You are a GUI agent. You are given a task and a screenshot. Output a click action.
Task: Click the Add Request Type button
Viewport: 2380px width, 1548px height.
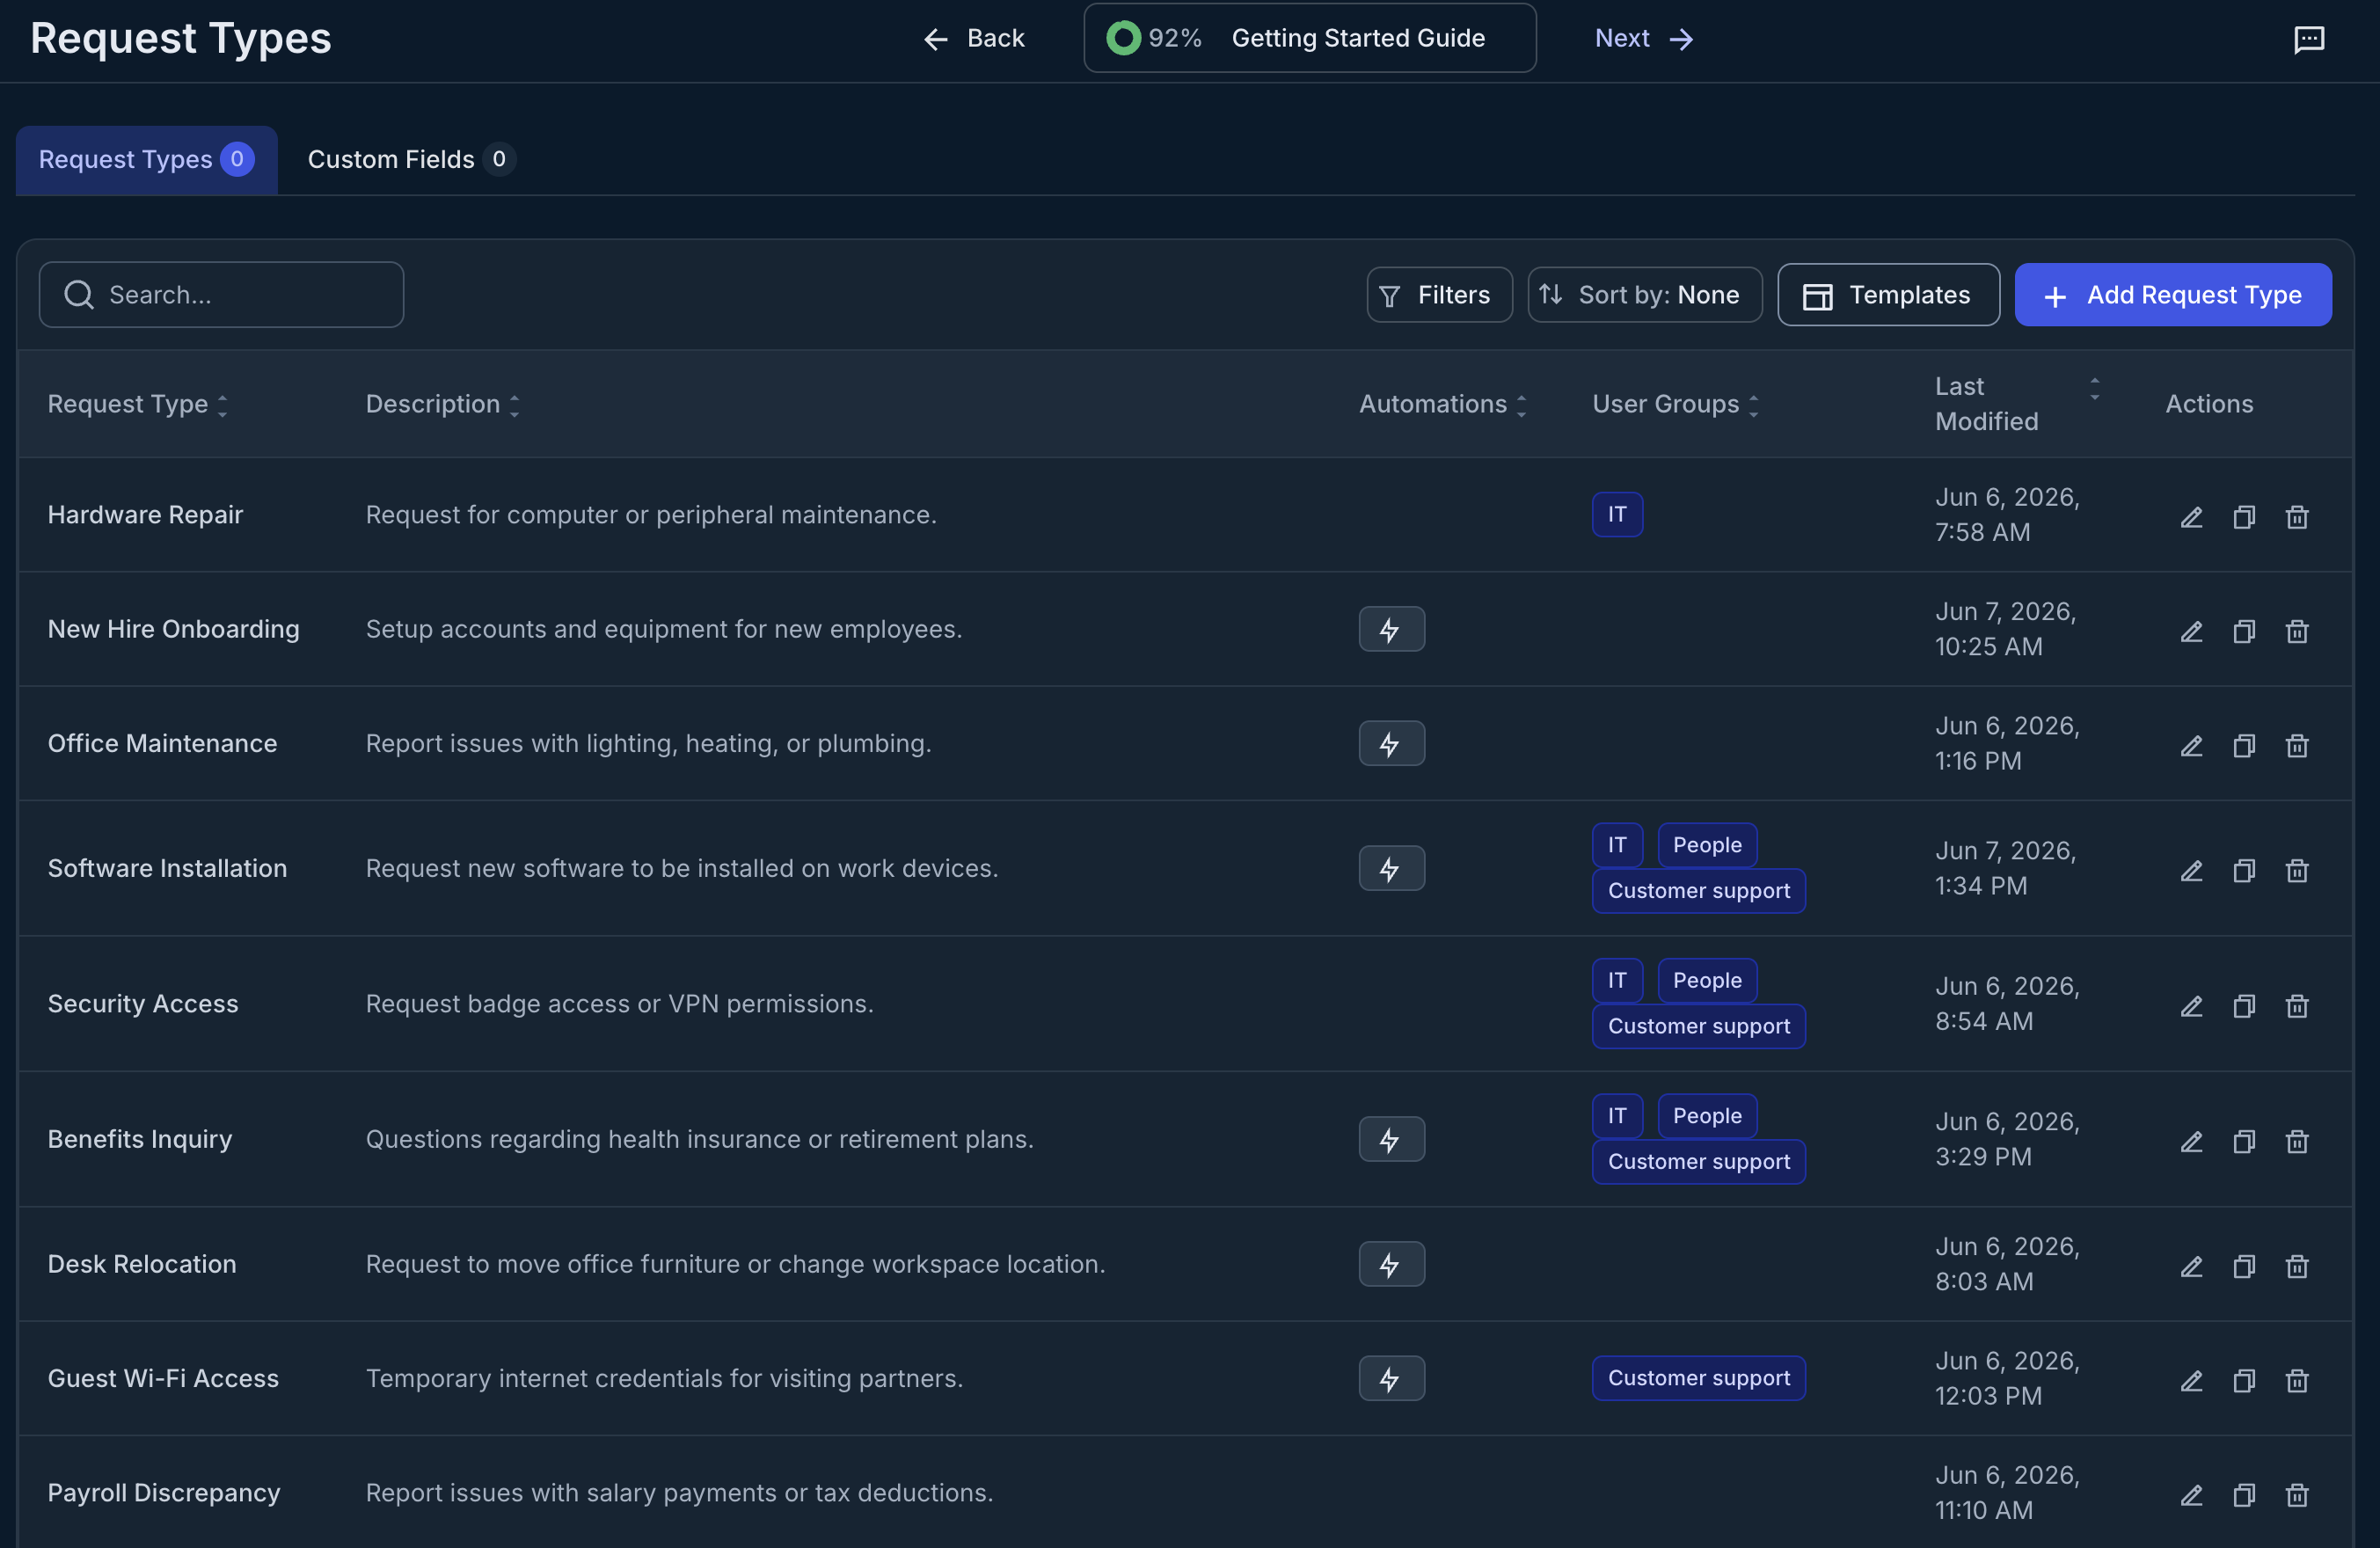[x=2172, y=294]
